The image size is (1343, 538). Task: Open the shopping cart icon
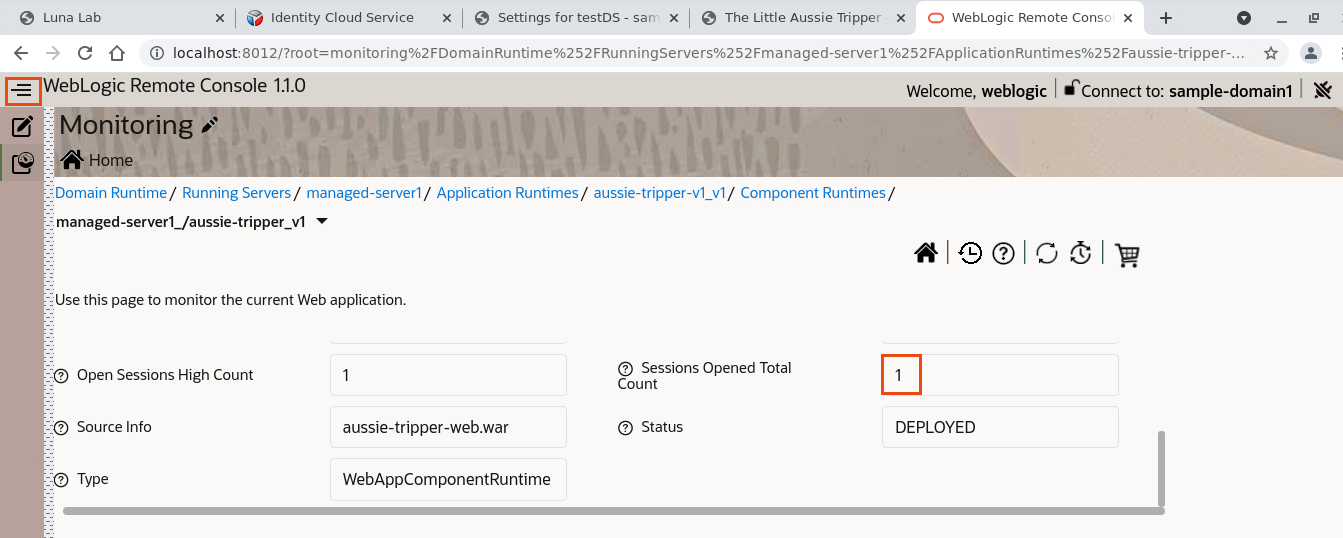(x=1127, y=255)
